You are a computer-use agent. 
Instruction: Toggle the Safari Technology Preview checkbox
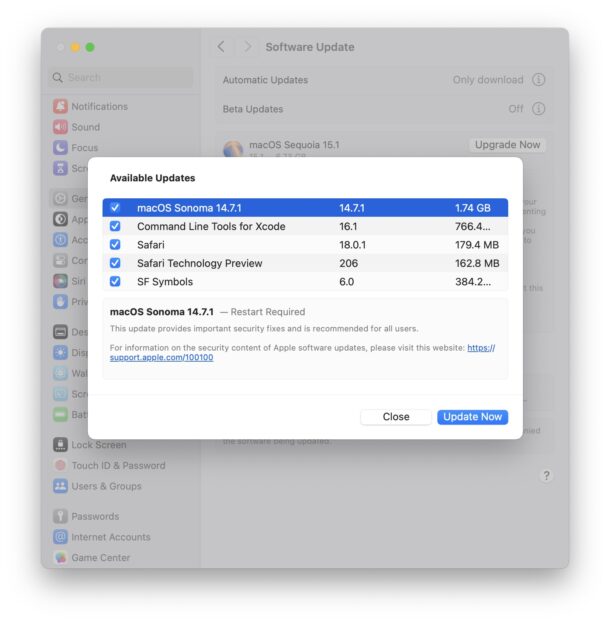pos(115,264)
